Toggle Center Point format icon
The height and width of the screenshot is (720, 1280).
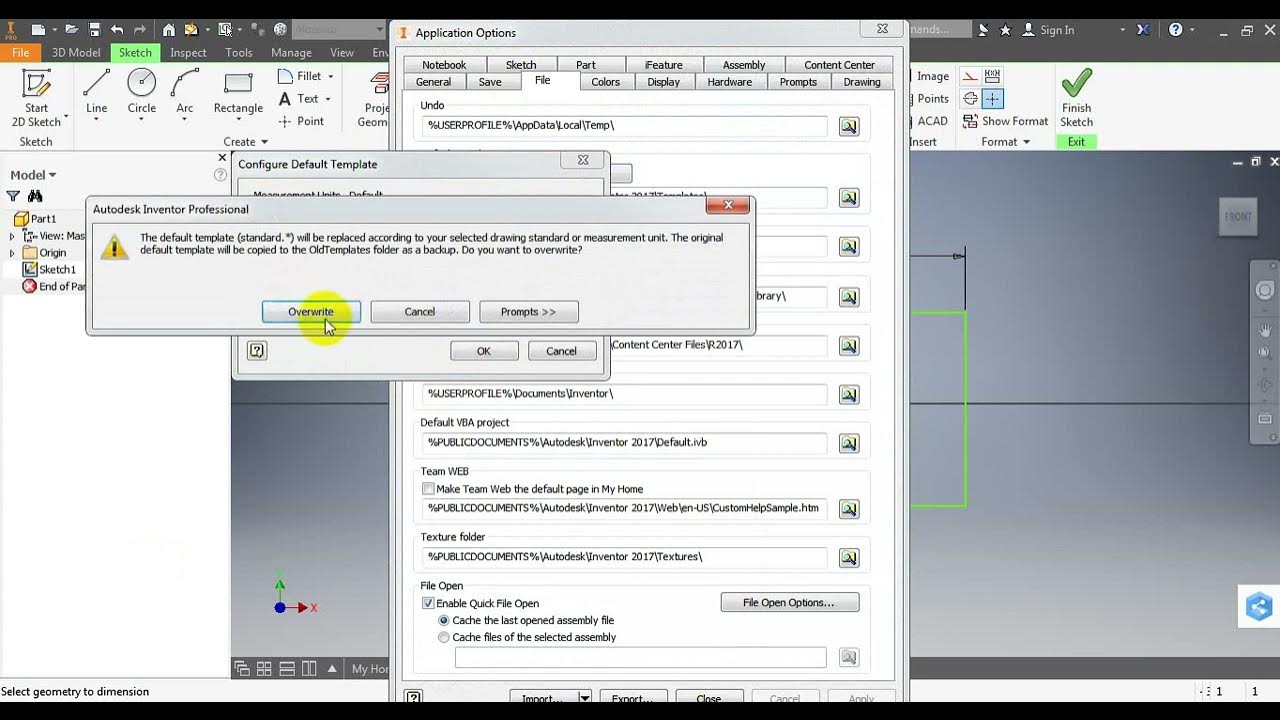(993, 98)
